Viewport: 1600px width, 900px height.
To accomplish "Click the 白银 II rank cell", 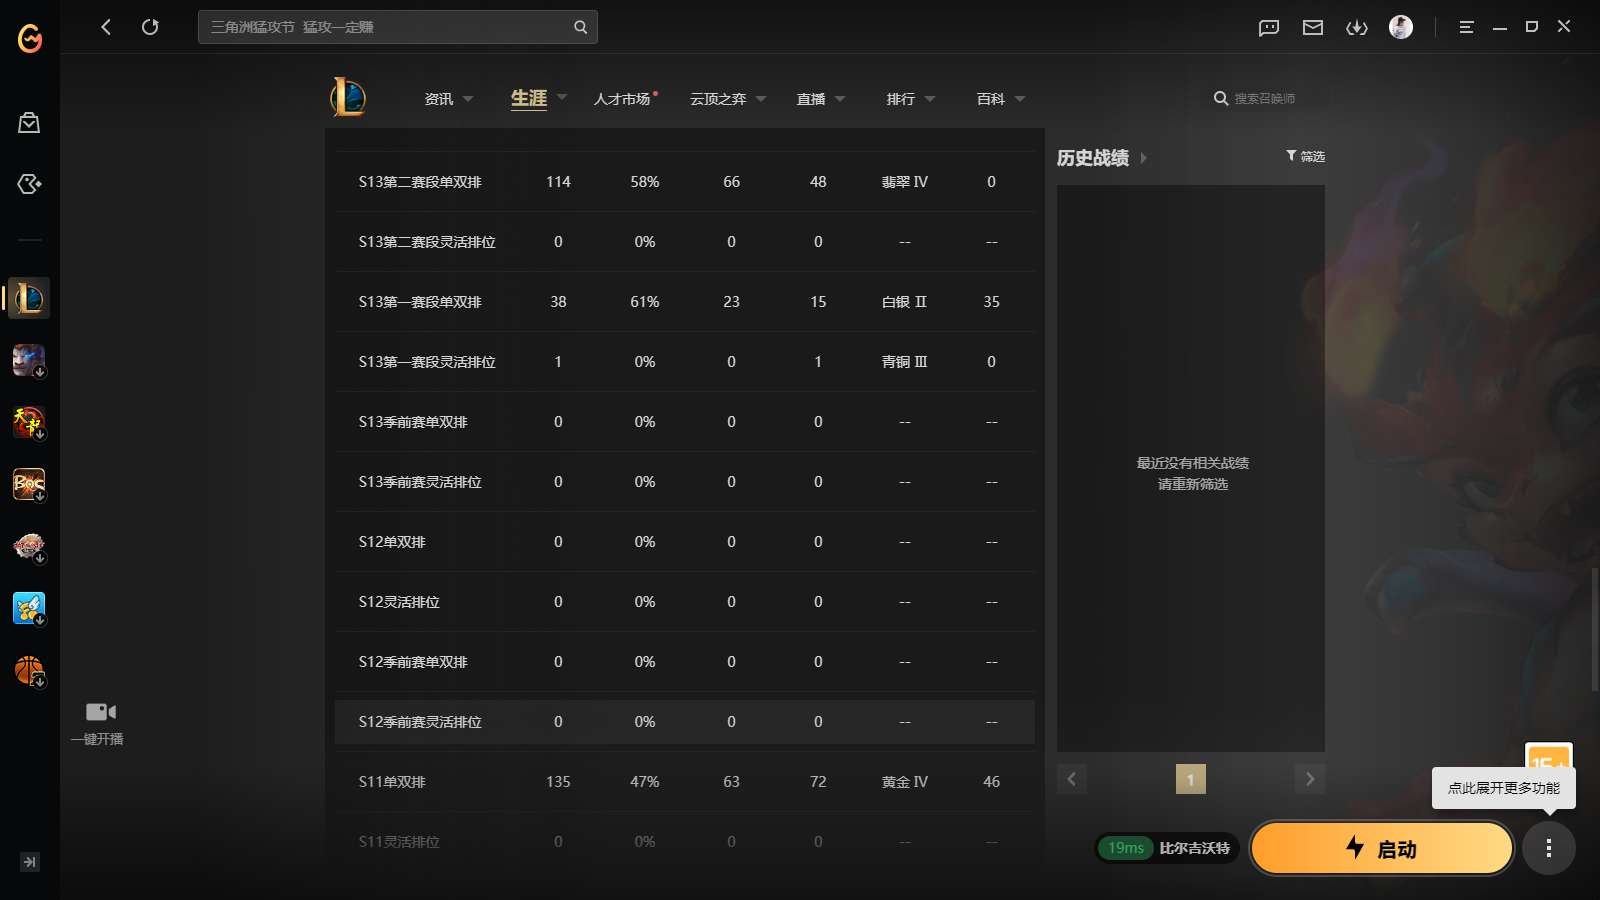I will pyautogui.click(x=905, y=302).
